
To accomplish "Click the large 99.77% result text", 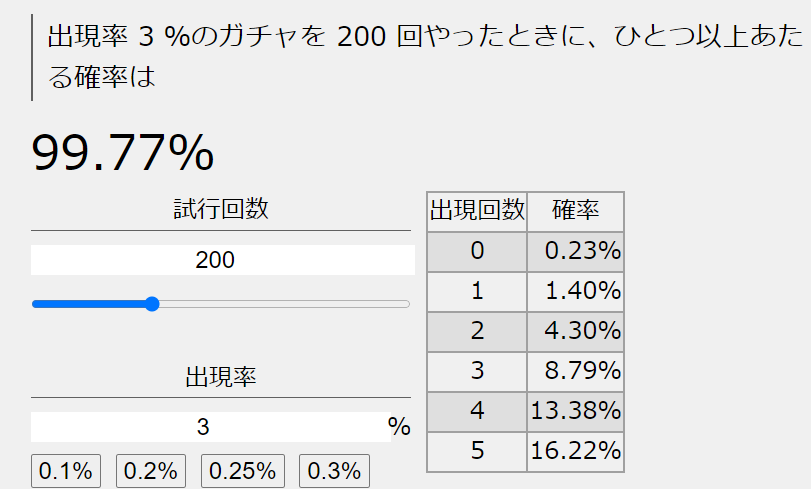I will tap(123, 152).
